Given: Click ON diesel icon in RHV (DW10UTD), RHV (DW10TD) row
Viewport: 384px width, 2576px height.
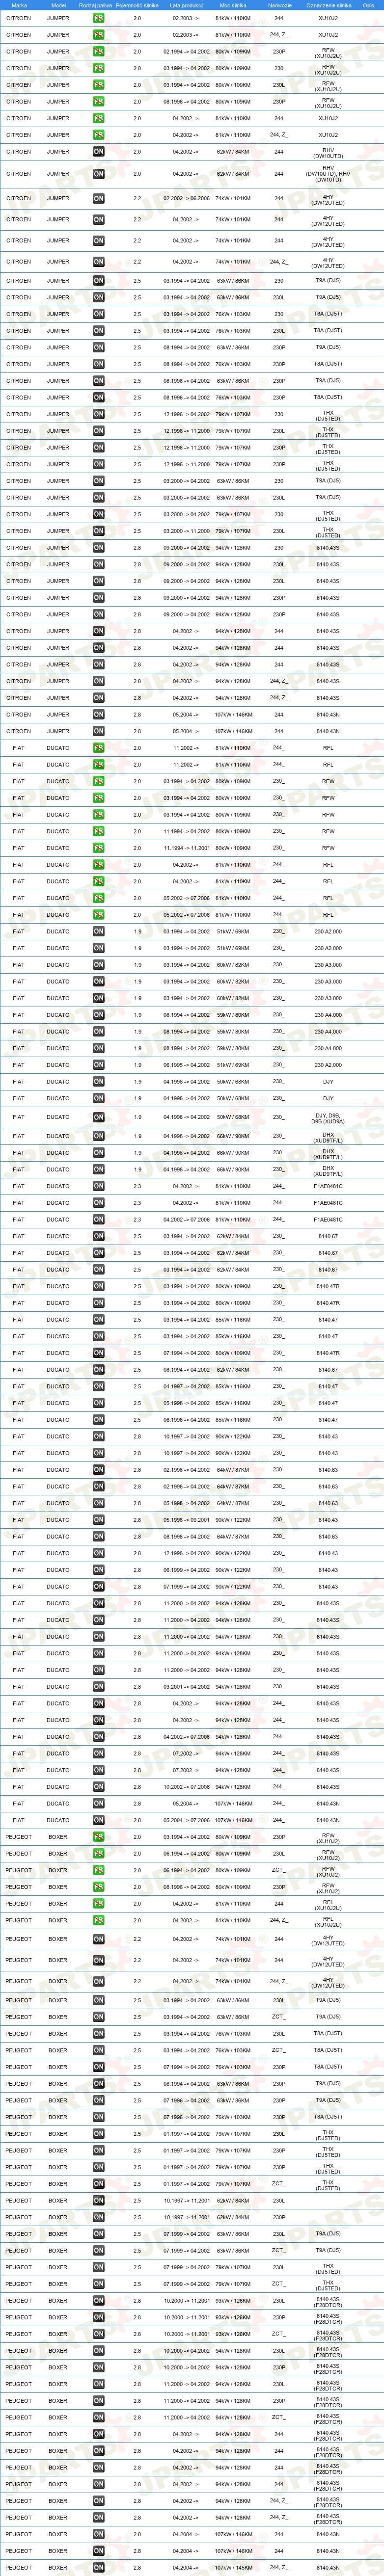Looking at the screenshot, I should pyautogui.click(x=98, y=174).
